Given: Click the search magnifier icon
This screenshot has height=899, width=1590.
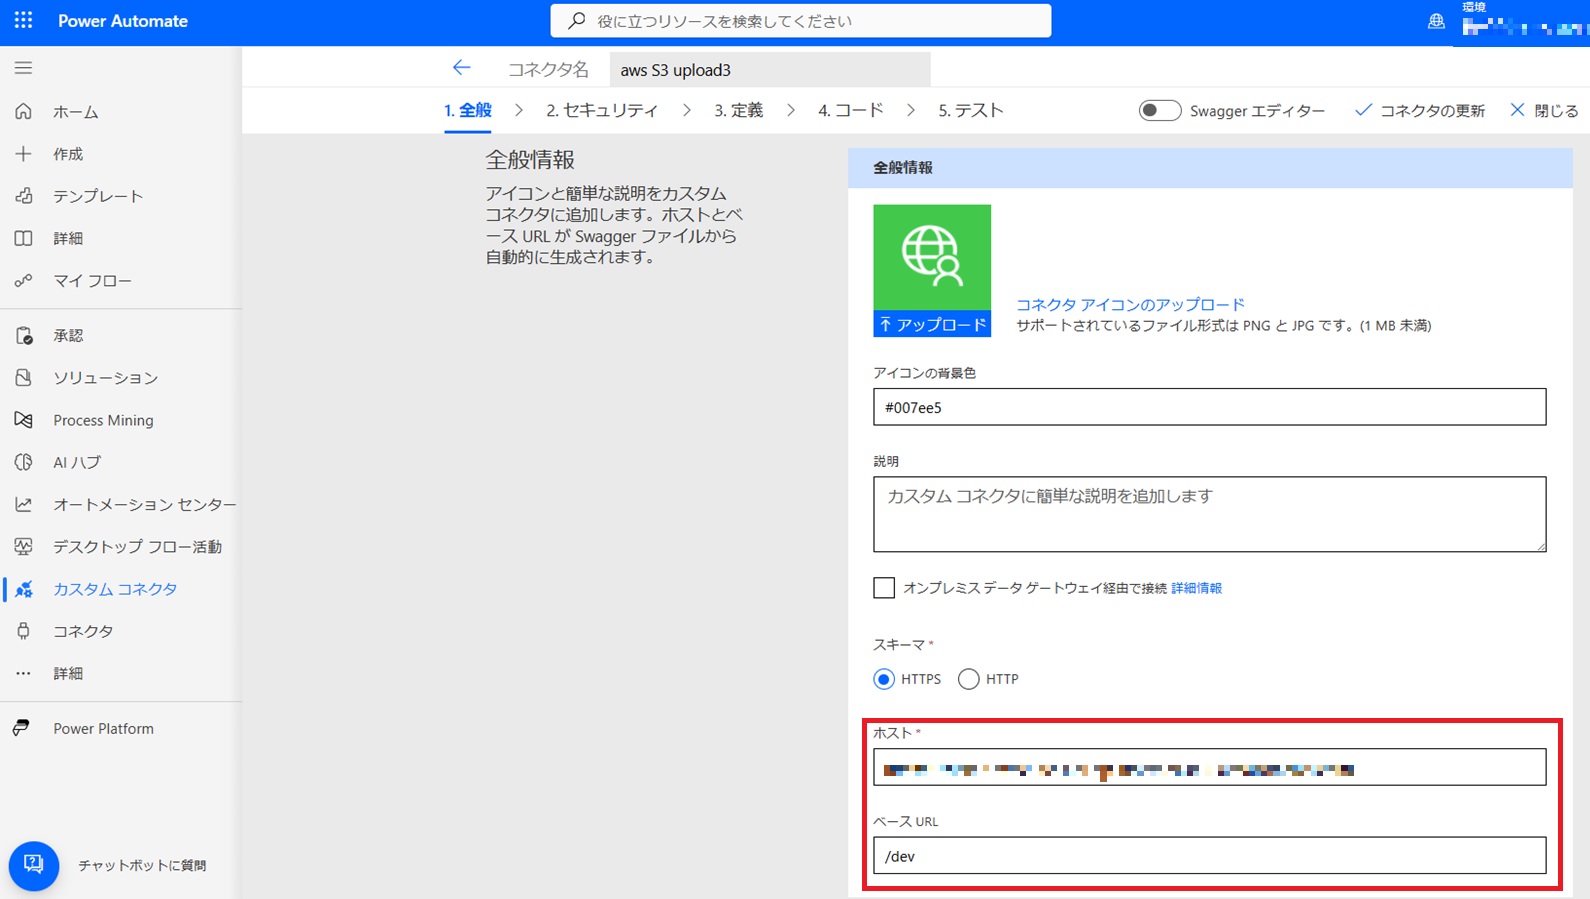Looking at the screenshot, I should [x=577, y=20].
